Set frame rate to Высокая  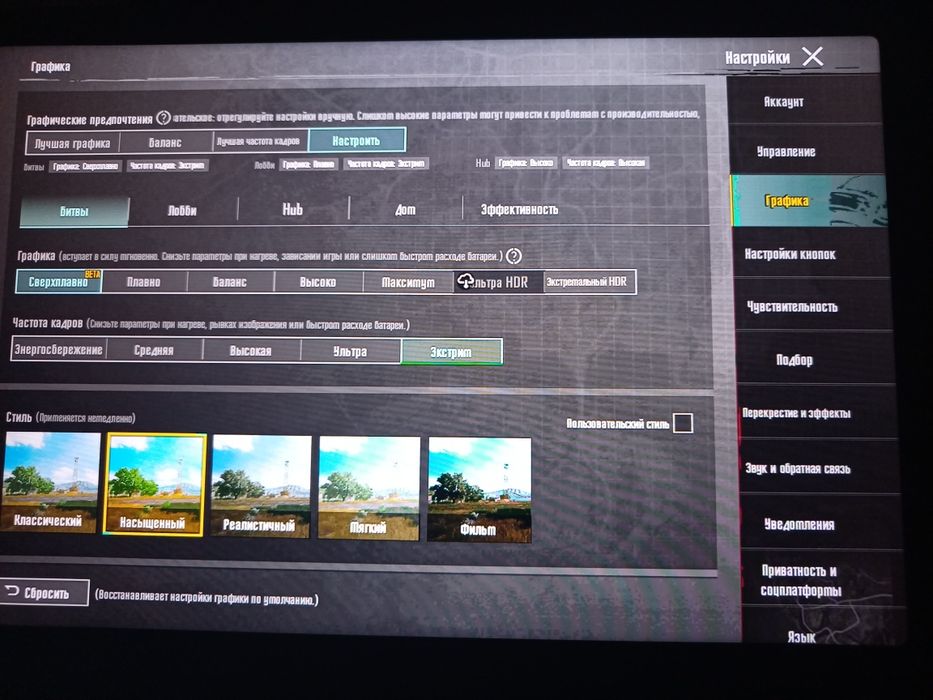[x=251, y=351]
